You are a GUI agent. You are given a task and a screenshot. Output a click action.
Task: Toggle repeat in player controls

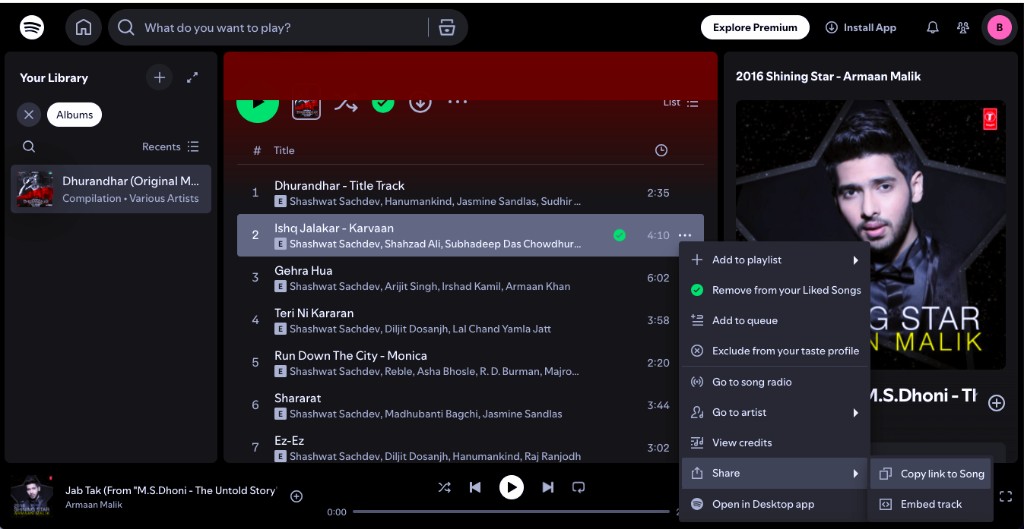579,487
